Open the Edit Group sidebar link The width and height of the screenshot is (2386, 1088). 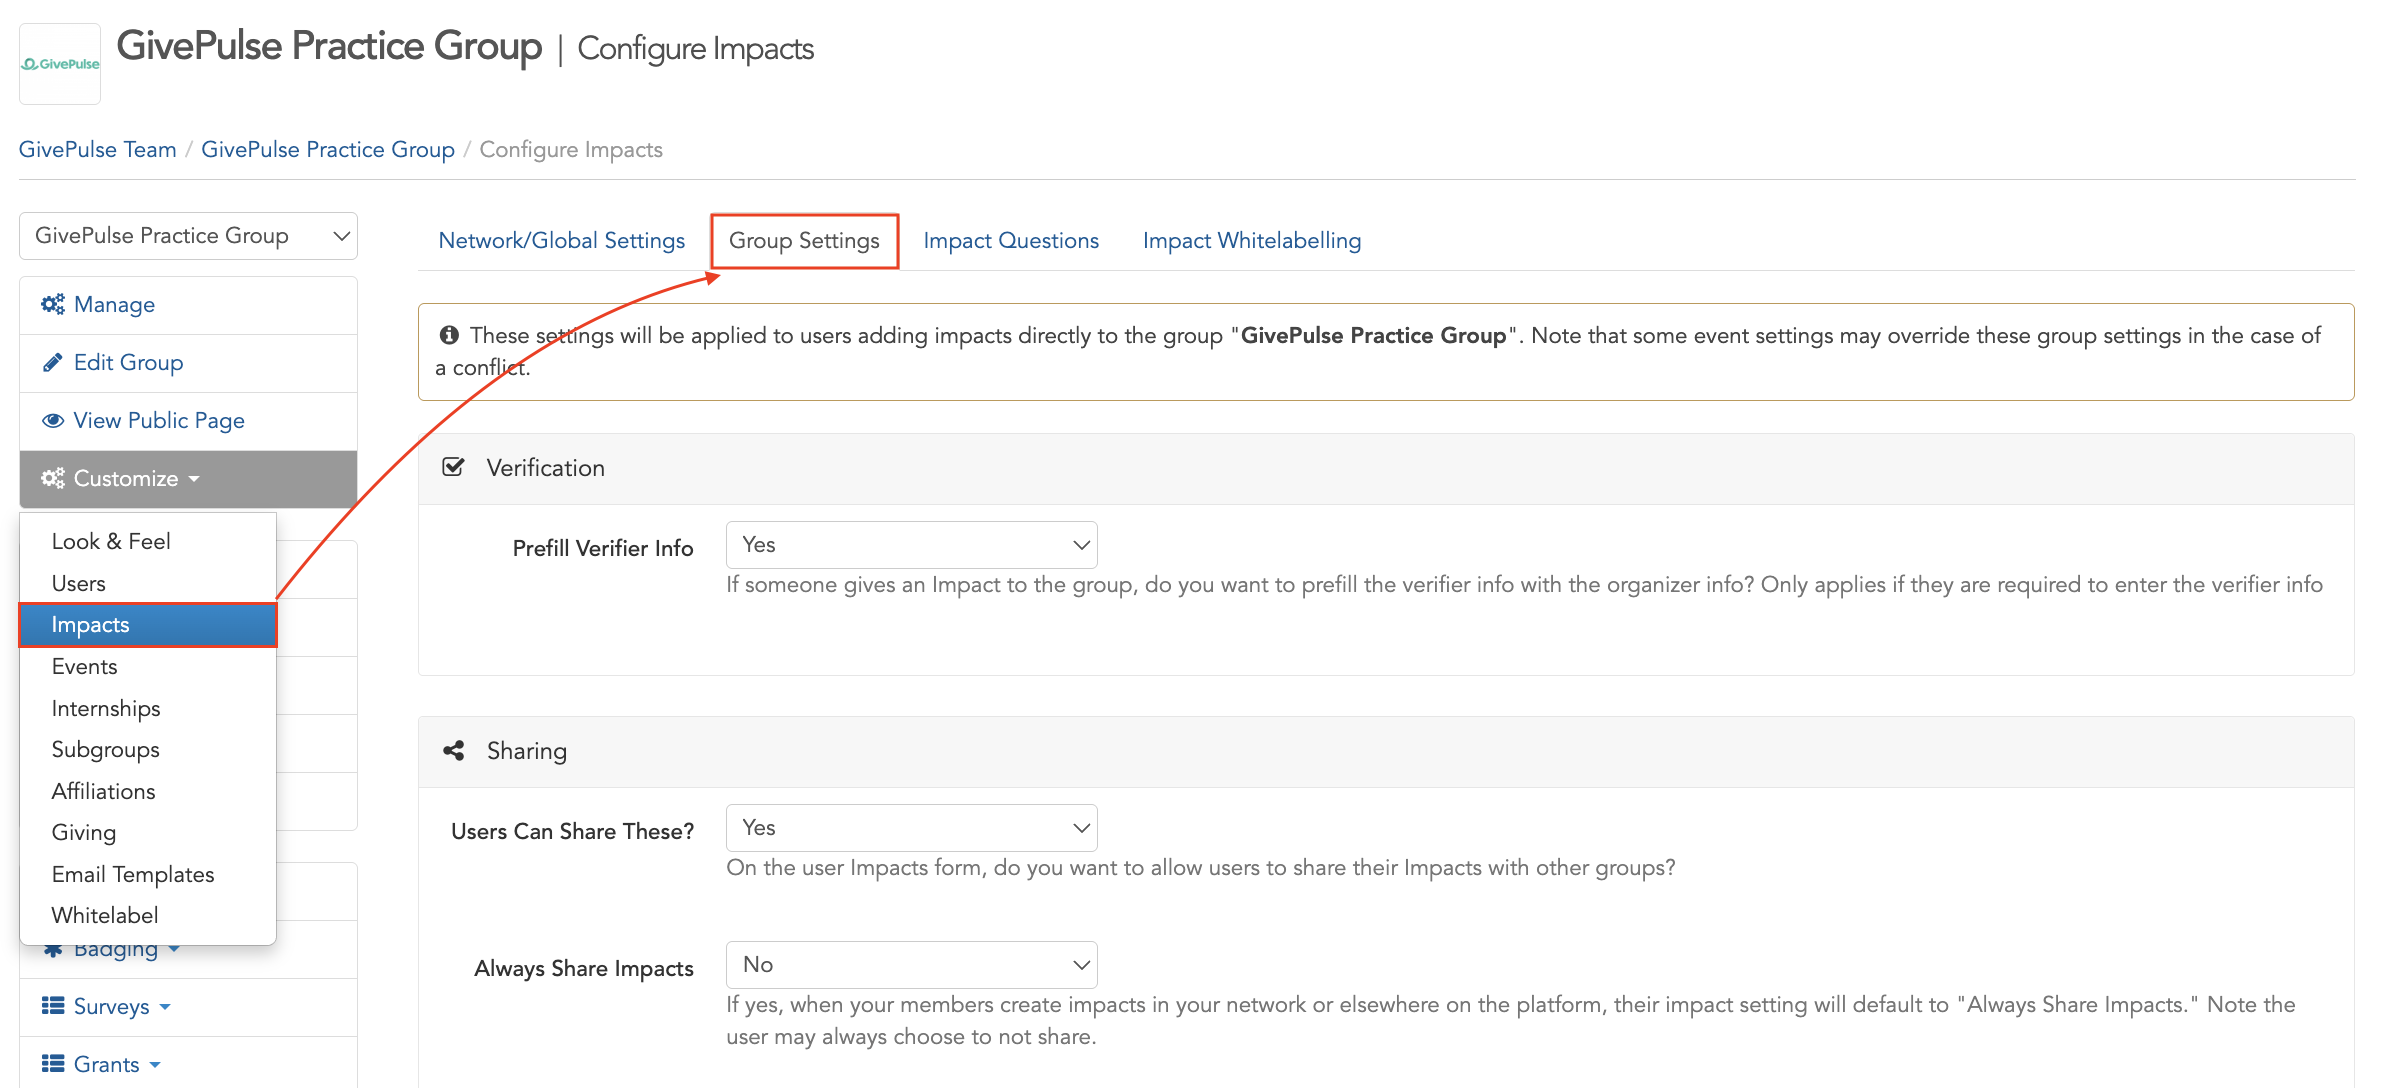pos(128,362)
